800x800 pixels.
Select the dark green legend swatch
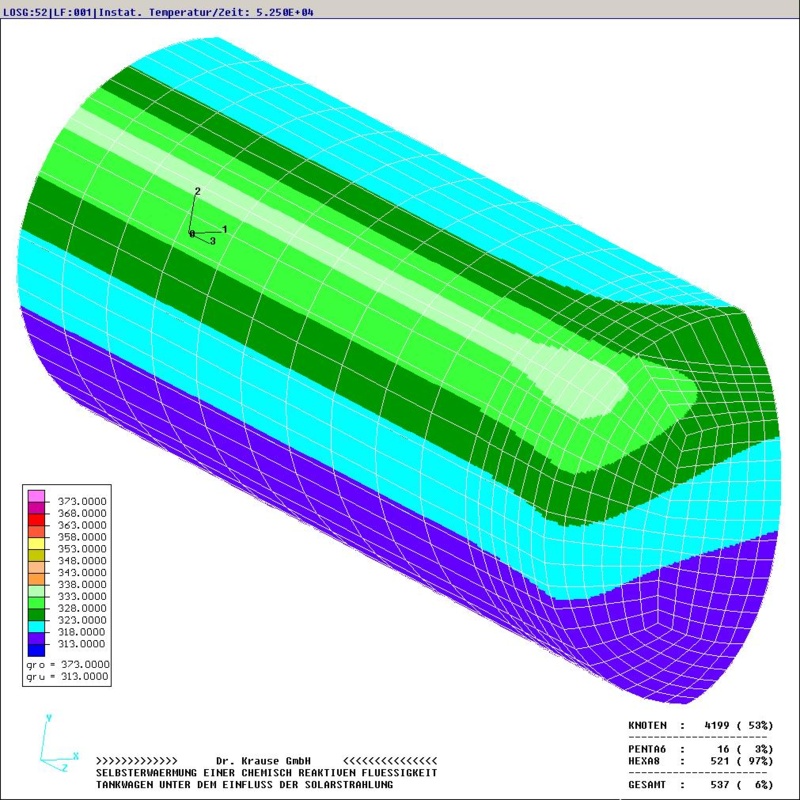coord(36,615)
